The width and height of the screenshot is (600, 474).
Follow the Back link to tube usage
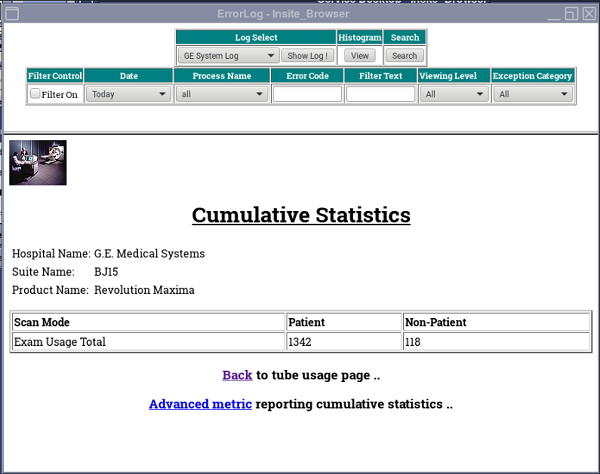click(237, 375)
